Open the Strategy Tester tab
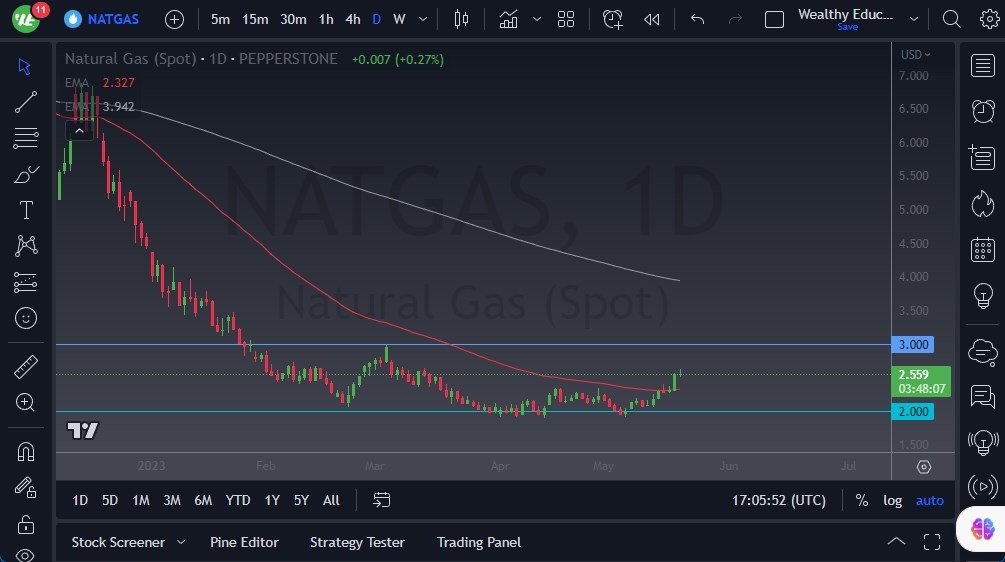The height and width of the screenshot is (562, 1005). (357, 542)
